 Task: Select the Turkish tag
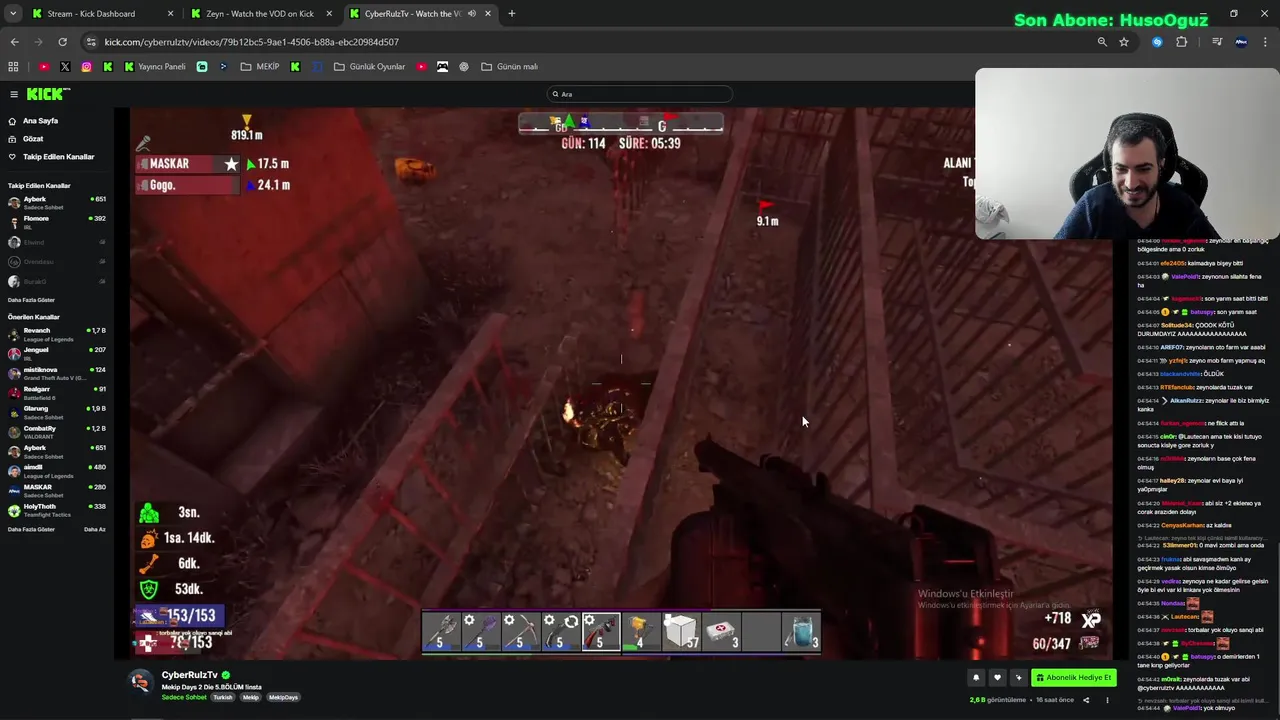pyautogui.click(x=222, y=697)
